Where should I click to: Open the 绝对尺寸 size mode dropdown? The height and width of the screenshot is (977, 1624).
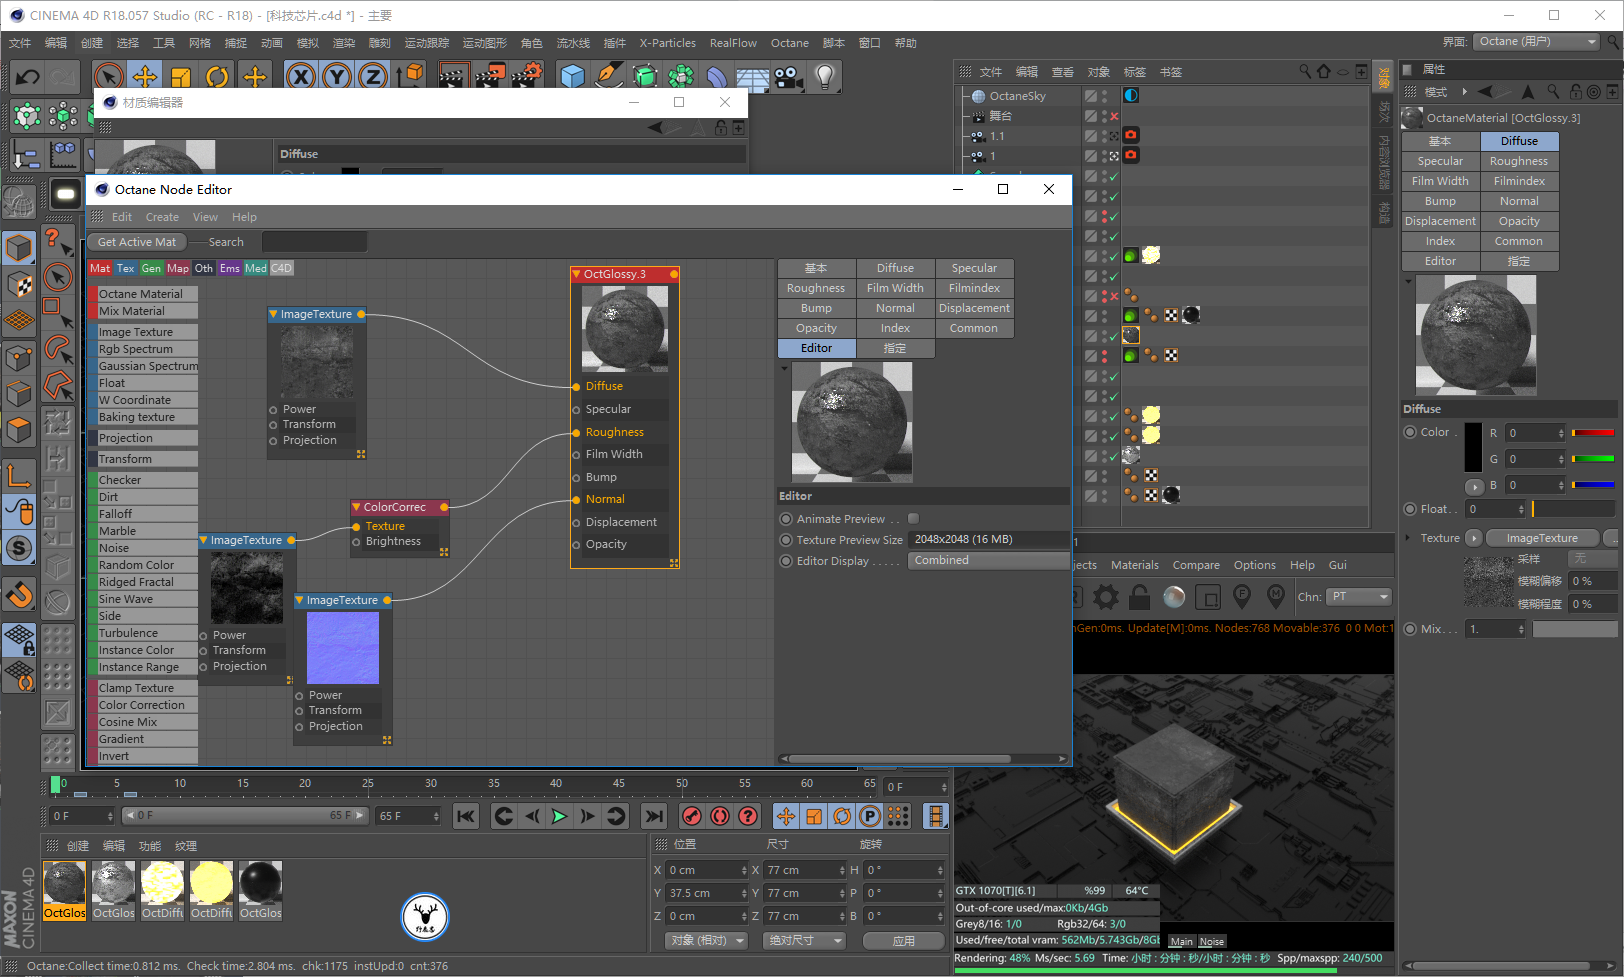tap(805, 941)
